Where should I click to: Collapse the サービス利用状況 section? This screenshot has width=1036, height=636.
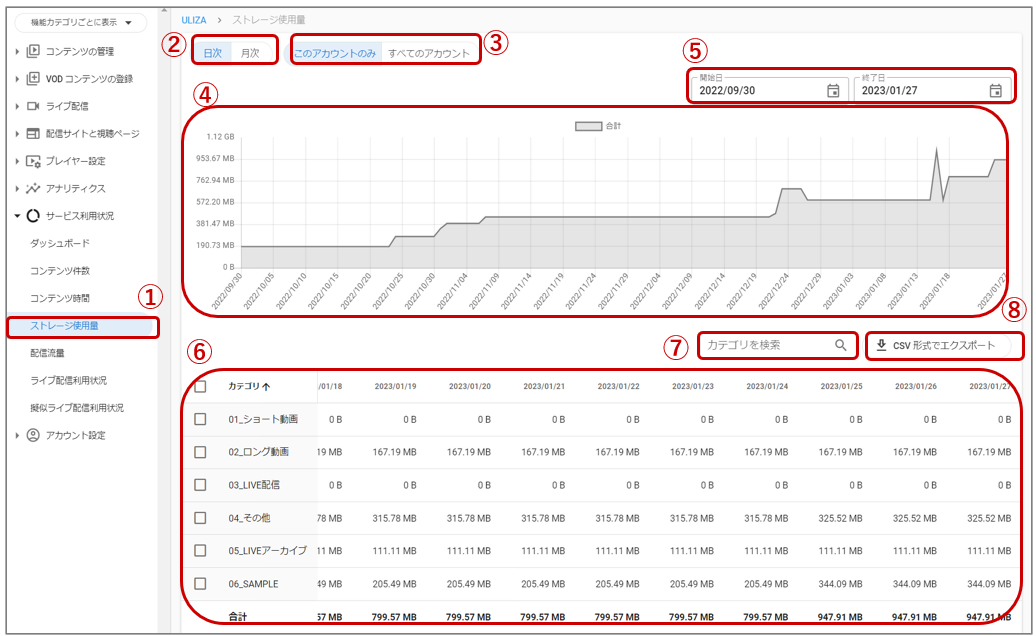coord(17,216)
